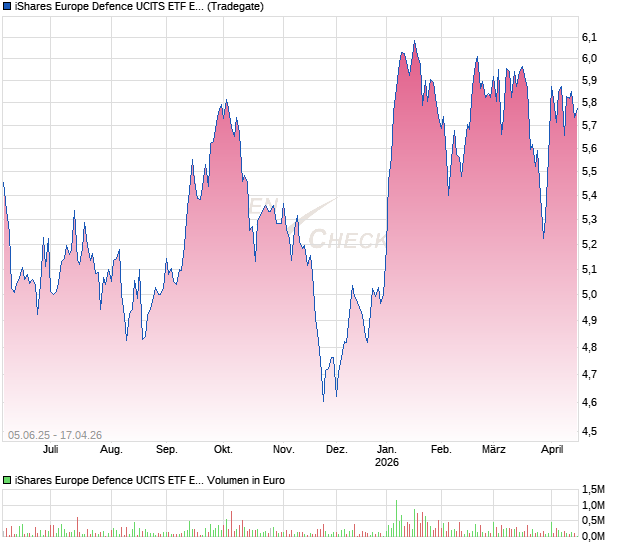Click the 6,1 price axis value
The image size is (620, 546).
(x=589, y=37)
